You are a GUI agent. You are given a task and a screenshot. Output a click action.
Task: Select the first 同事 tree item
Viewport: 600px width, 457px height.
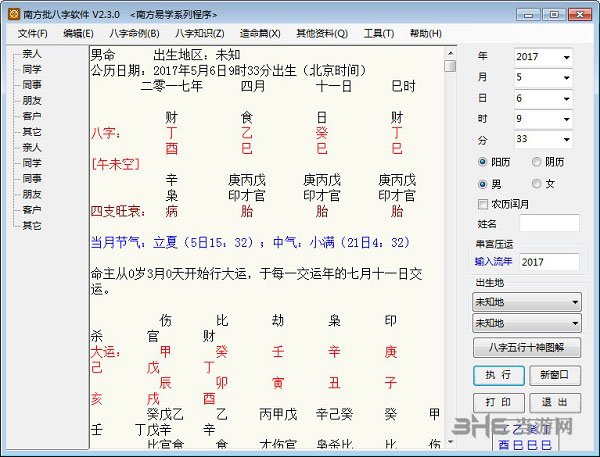(x=32, y=85)
